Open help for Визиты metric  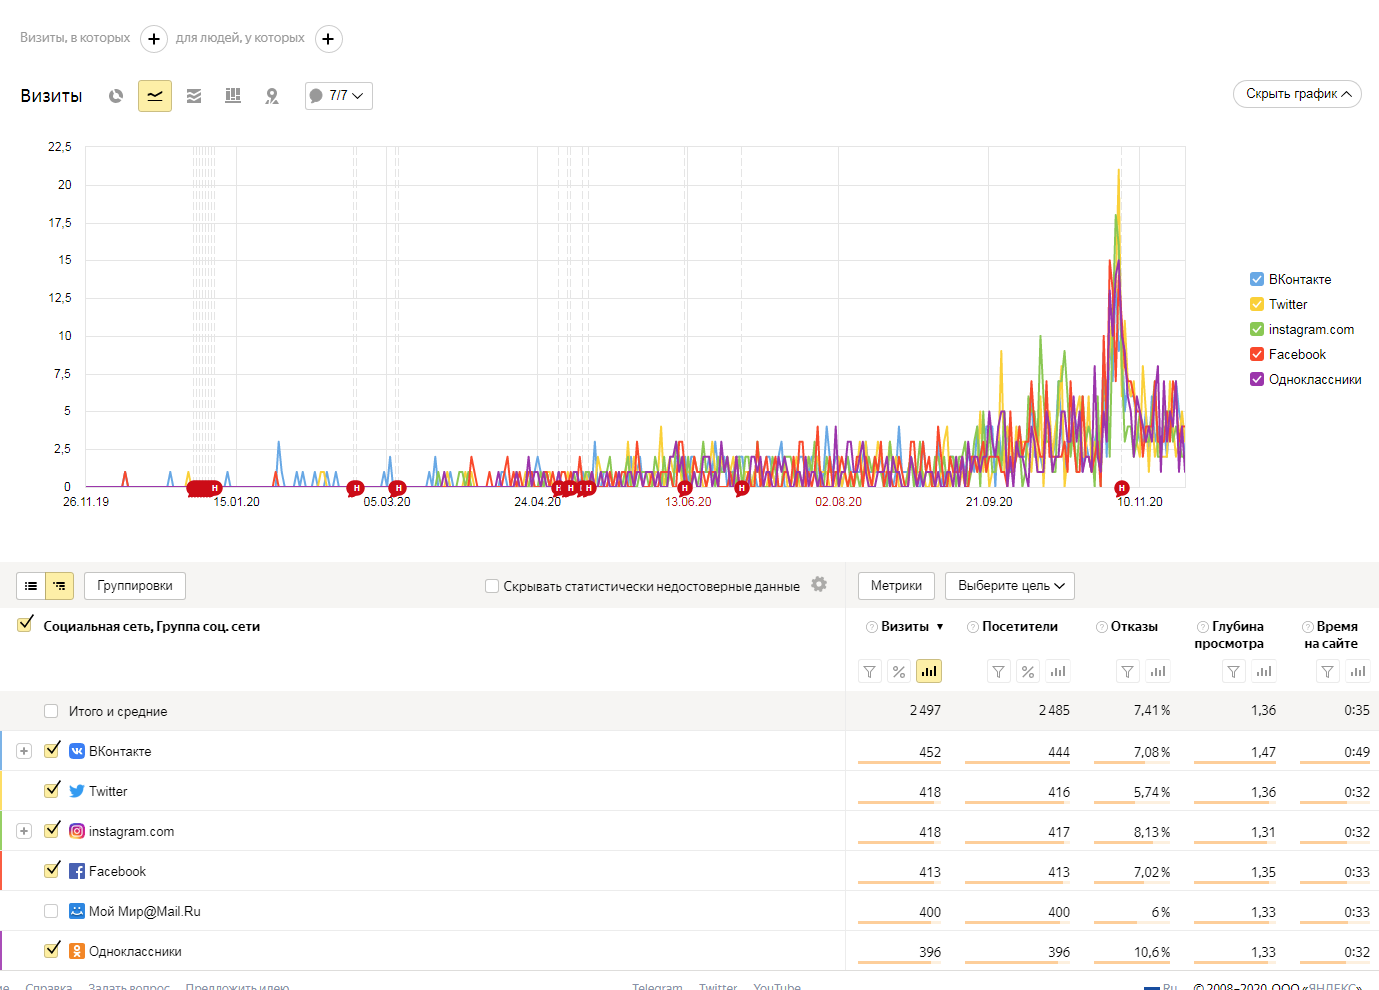point(872,627)
